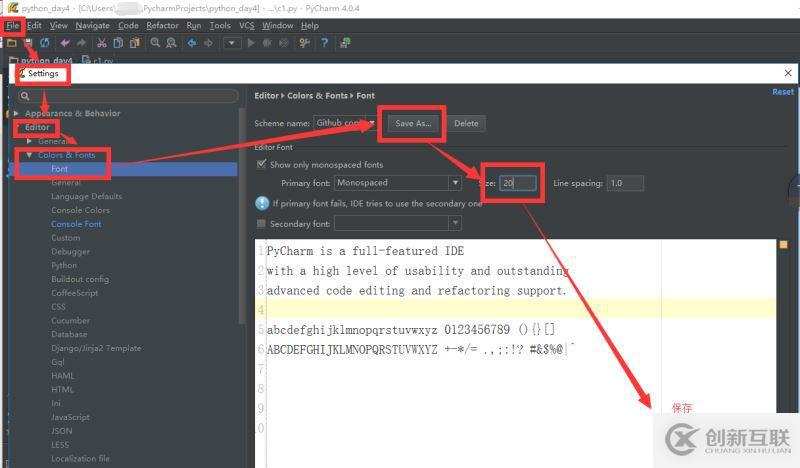Screen dimensions: 800x468
Task: Select CoffeeScript color settings item
Action: [x=74, y=293]
